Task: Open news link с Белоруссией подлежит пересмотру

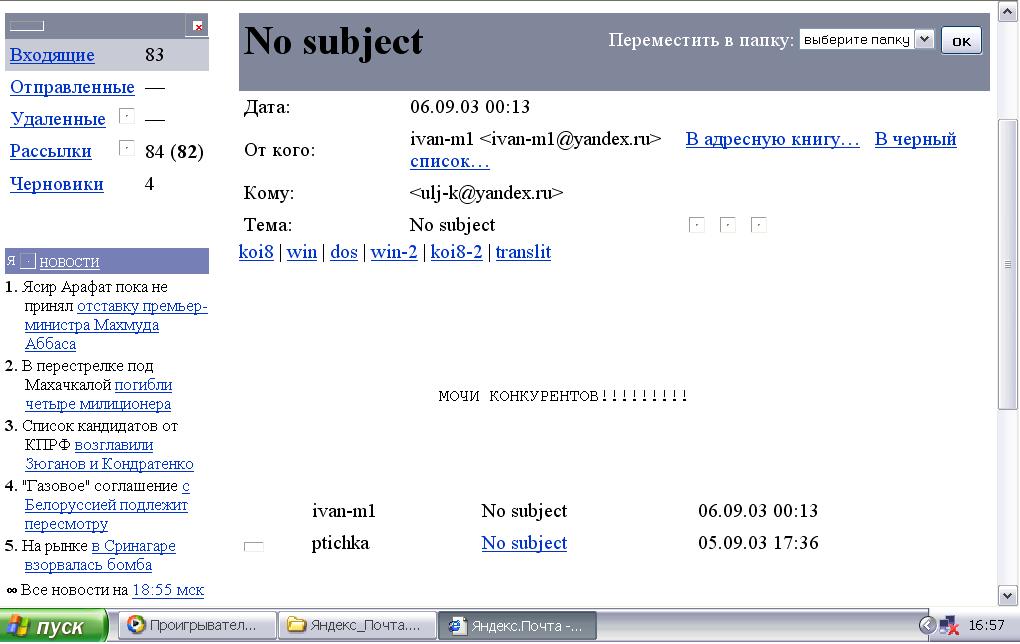Action: 107,505
